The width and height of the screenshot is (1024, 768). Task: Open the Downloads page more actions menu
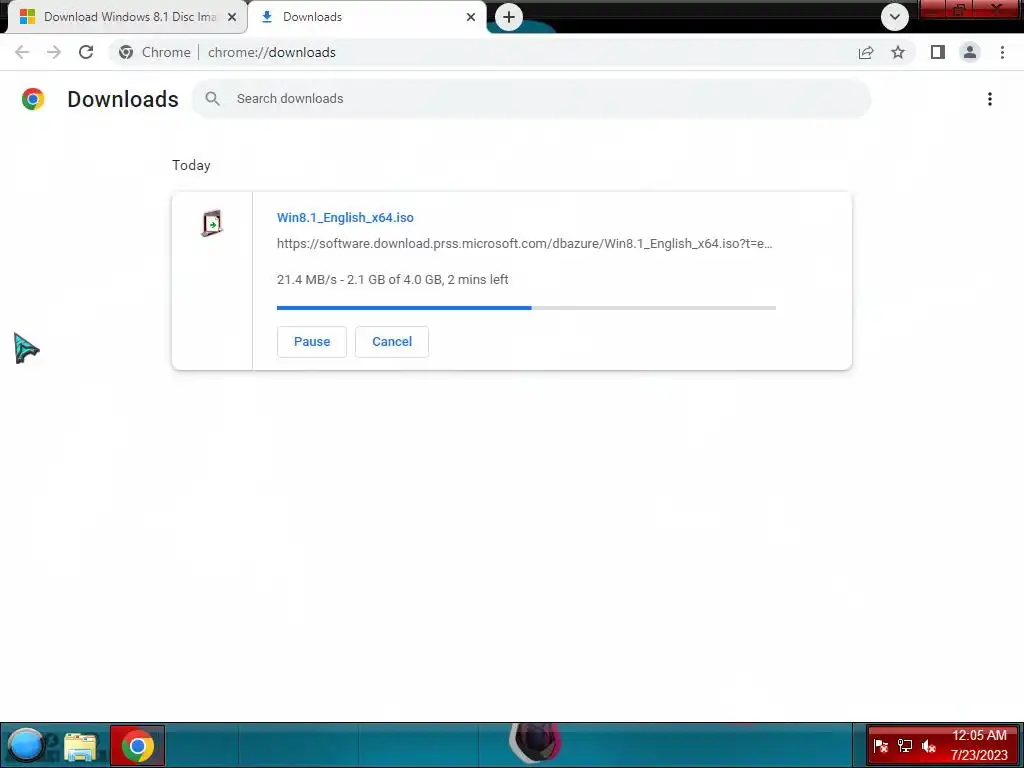pyautogui.click(x=990, y=99)
